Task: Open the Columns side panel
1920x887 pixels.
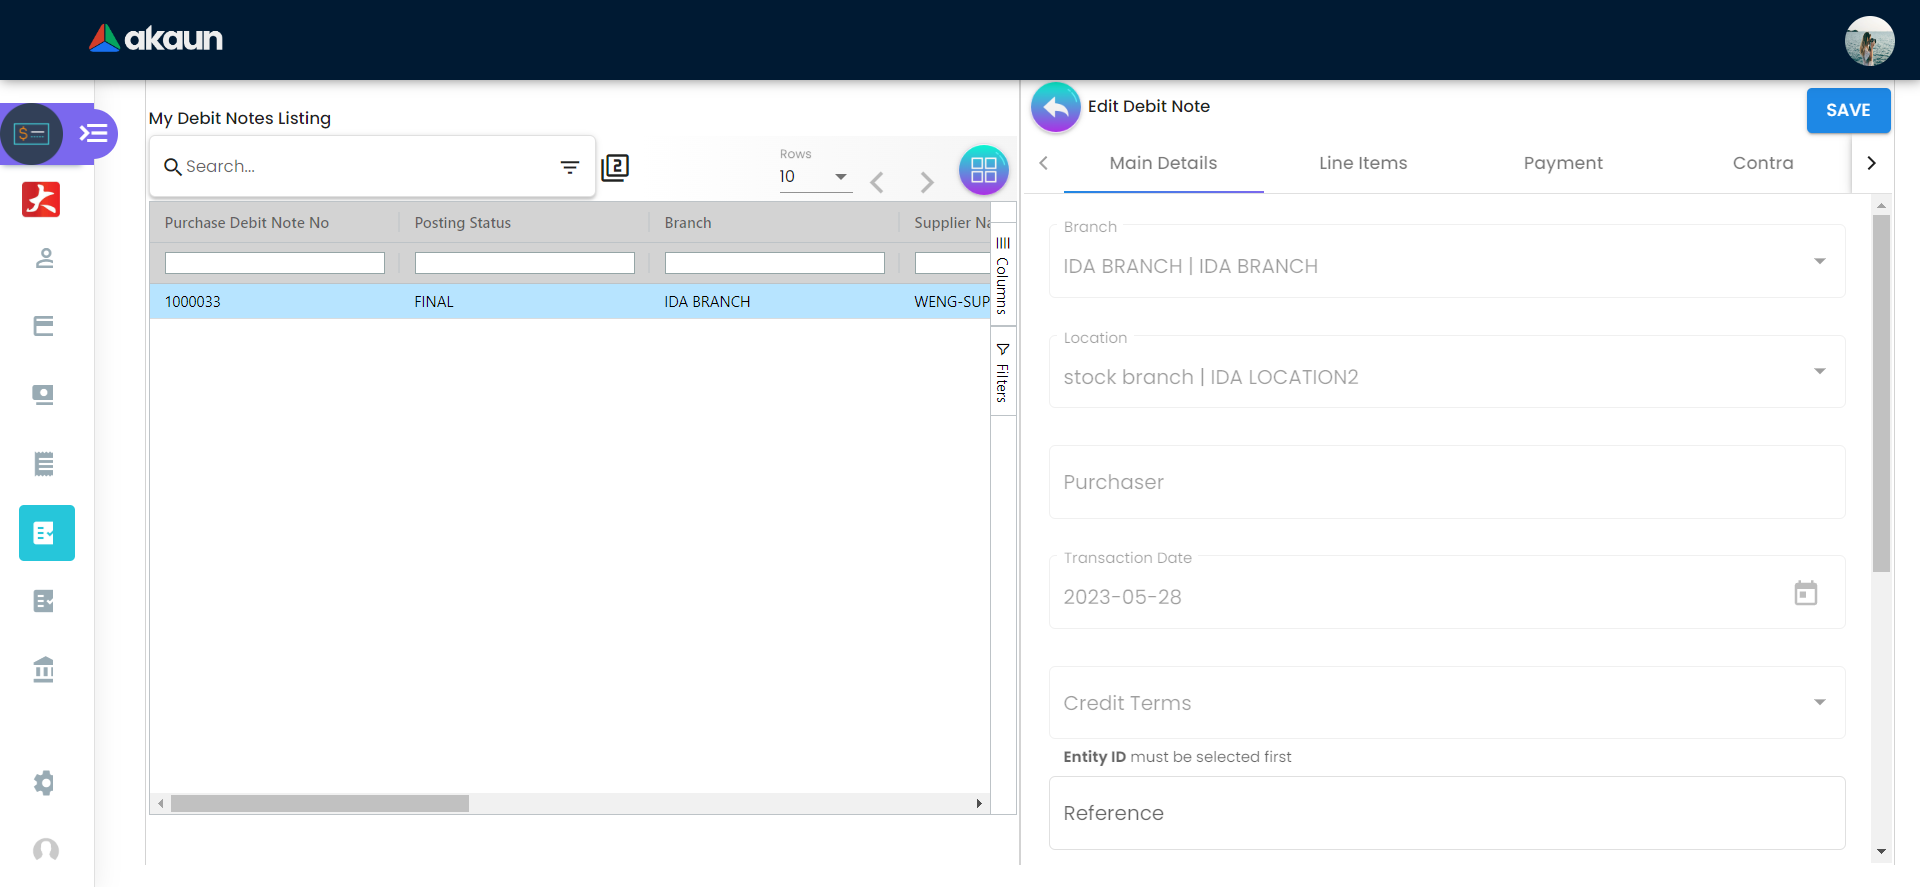Action: click(x=1002, y=276)
